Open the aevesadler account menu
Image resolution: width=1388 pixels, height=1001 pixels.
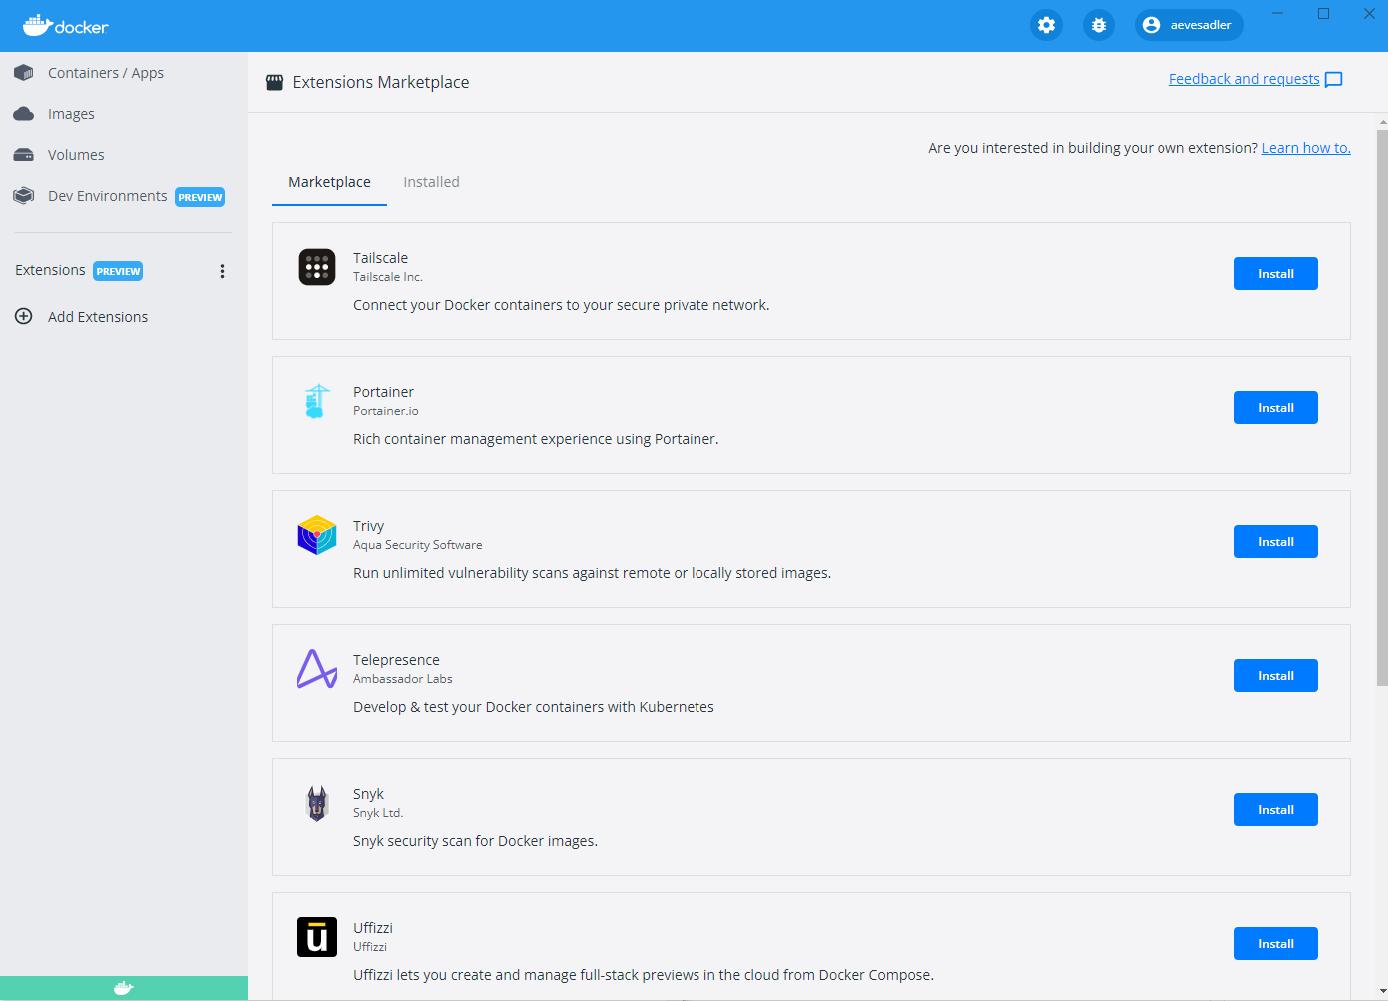coord(1189,25)
